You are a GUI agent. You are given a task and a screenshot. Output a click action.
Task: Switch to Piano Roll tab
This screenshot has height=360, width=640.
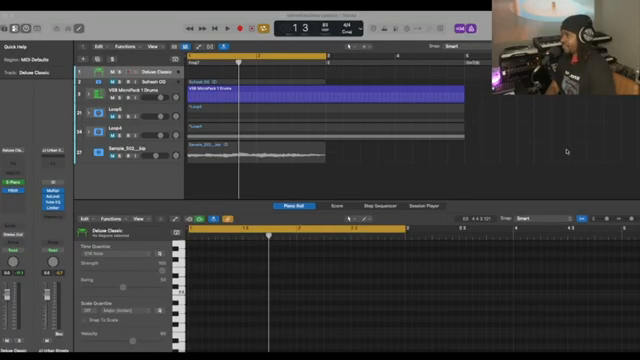tap(294, 206)
